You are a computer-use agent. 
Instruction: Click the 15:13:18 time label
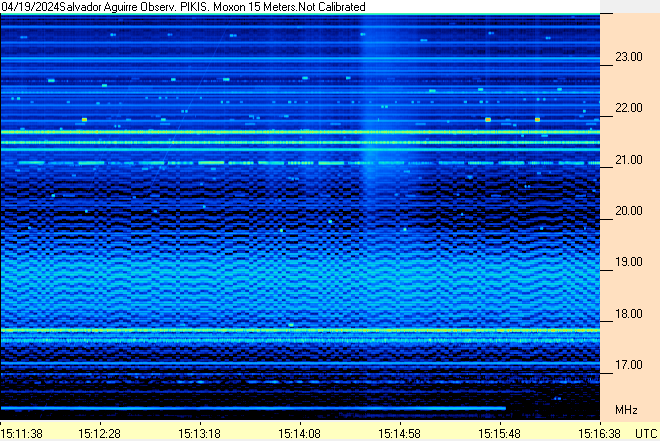200,433
